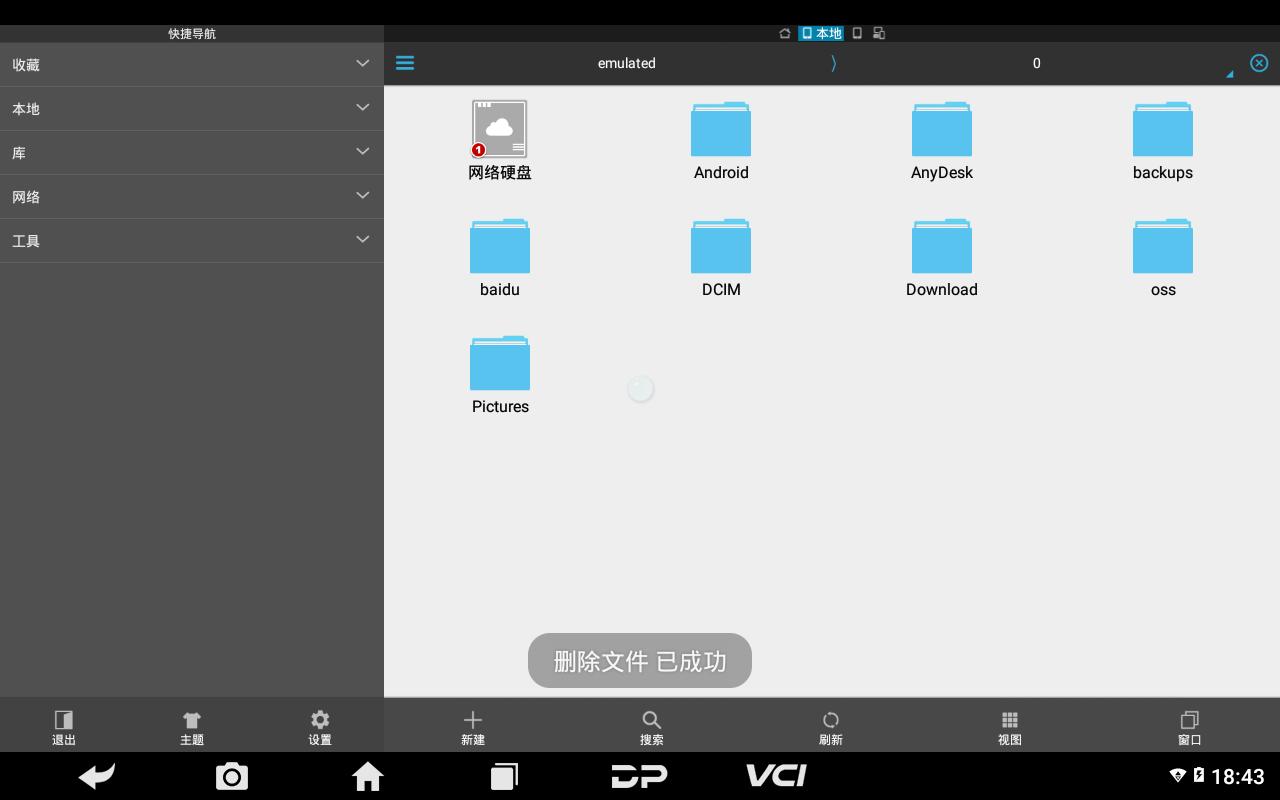Click the home window icon at top

click(785, 33)
